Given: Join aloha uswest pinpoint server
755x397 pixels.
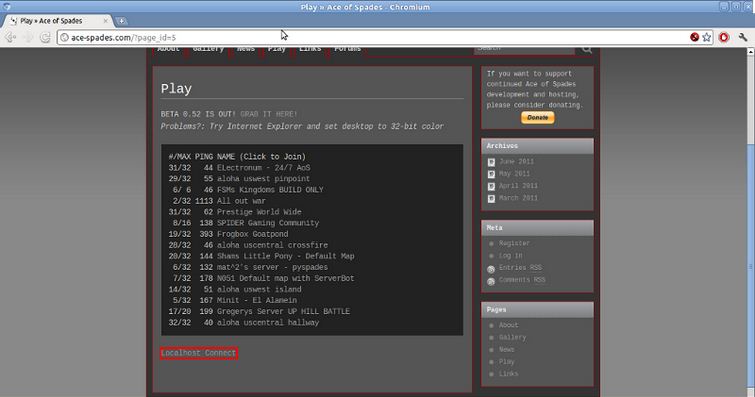Looking at the screenshot, I should pos(263,179).
